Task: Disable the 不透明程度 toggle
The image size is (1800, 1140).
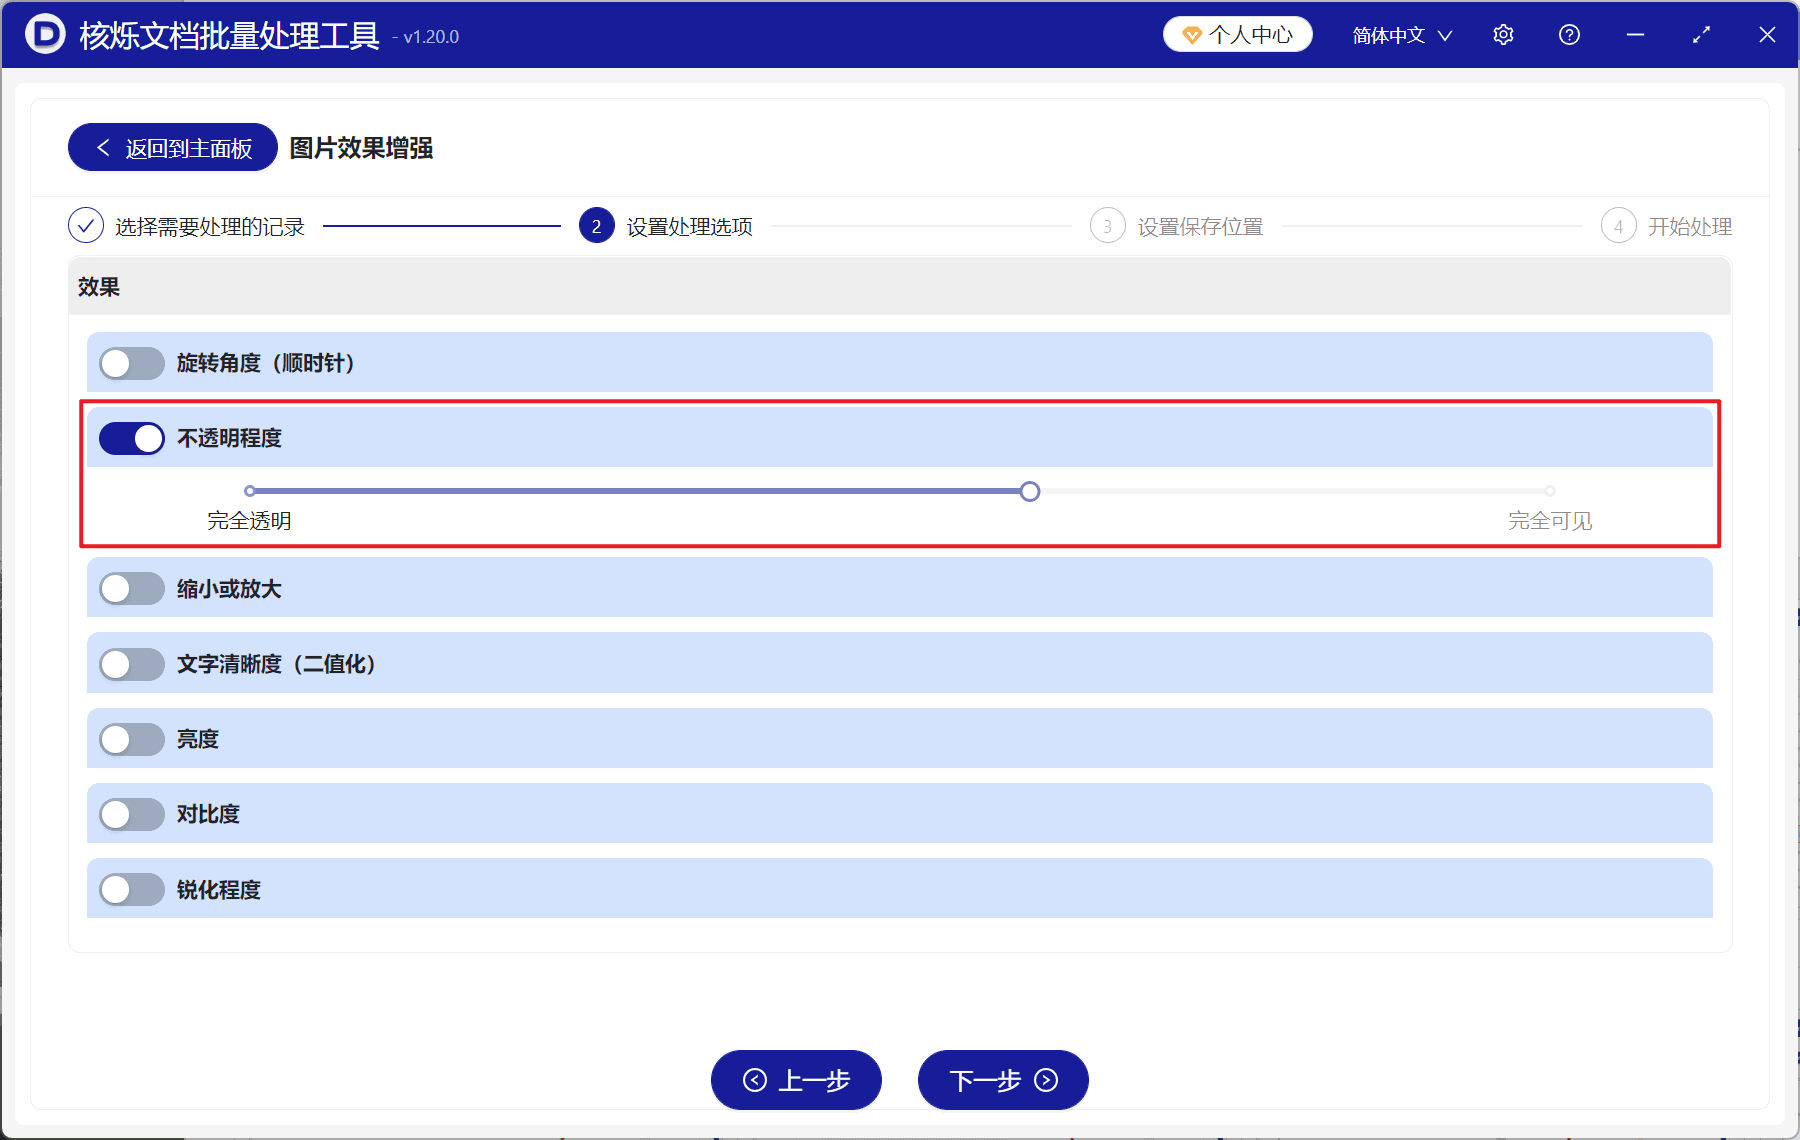Action: (131, 438)
